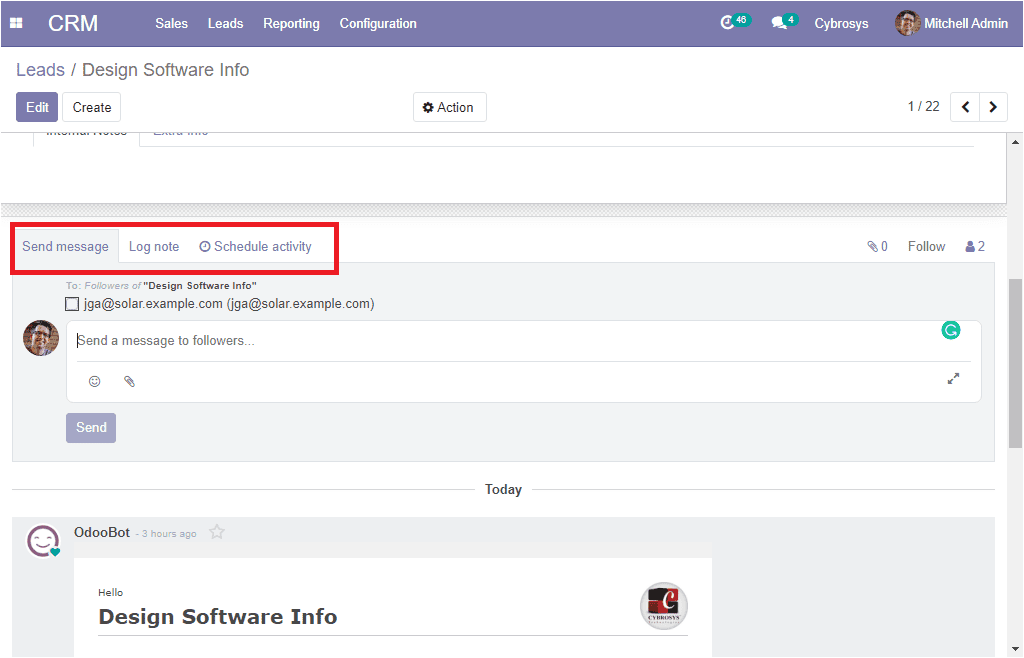Show followers list via person icon 2
Viewport: 1024px width, 658px height.
coord(975,246)
